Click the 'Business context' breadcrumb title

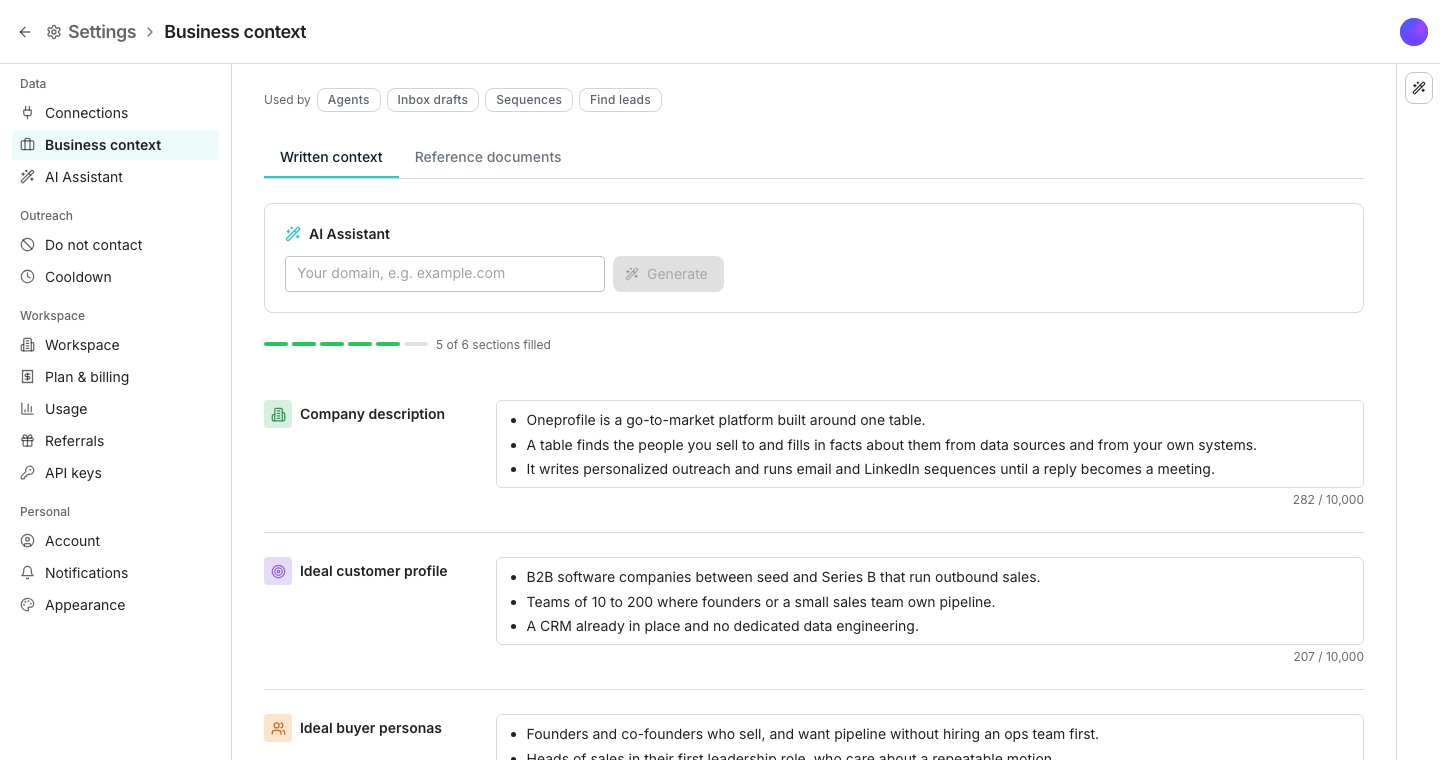tap(235, 32)
